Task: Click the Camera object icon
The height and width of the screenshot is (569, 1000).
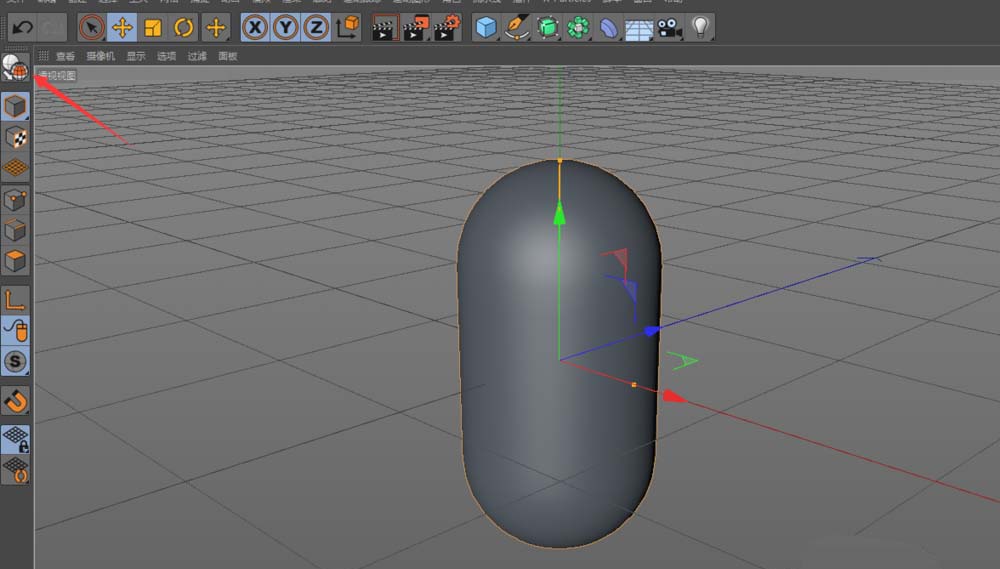Action: point(669,27)
